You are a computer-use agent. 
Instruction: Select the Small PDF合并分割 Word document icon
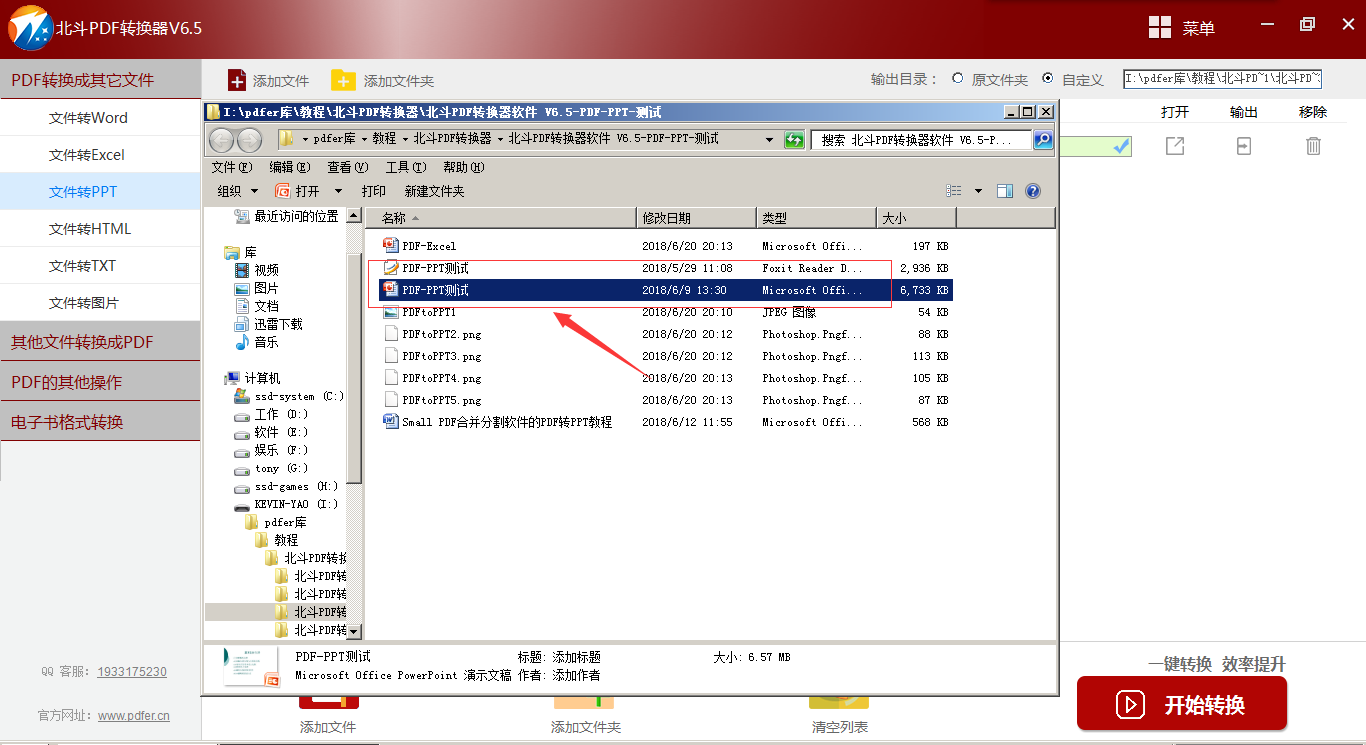click(x=391, y=422)
